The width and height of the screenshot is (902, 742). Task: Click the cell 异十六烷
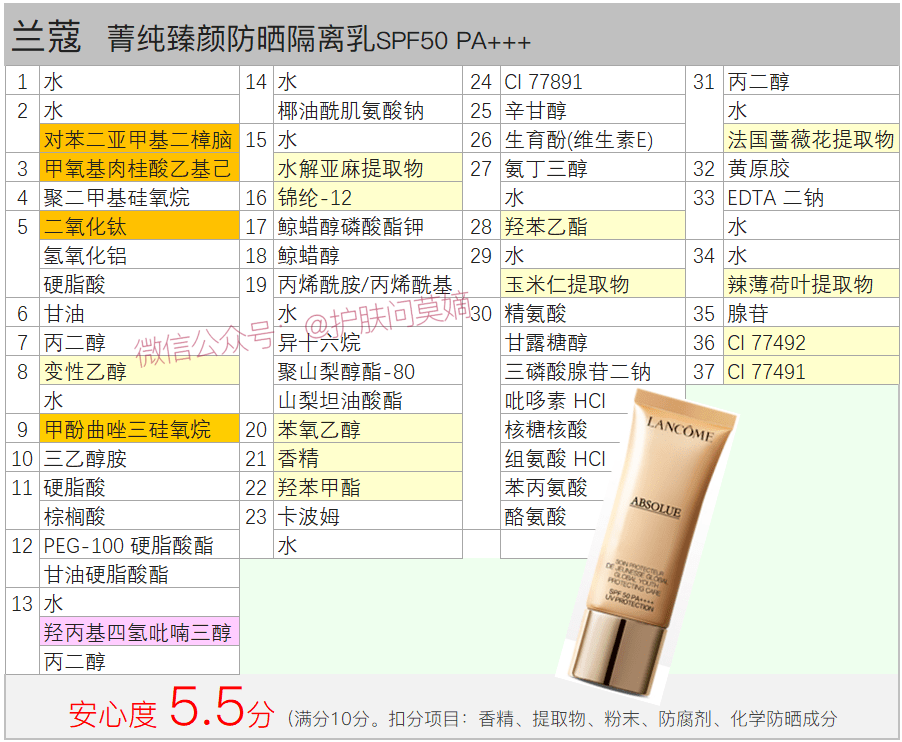368,342
